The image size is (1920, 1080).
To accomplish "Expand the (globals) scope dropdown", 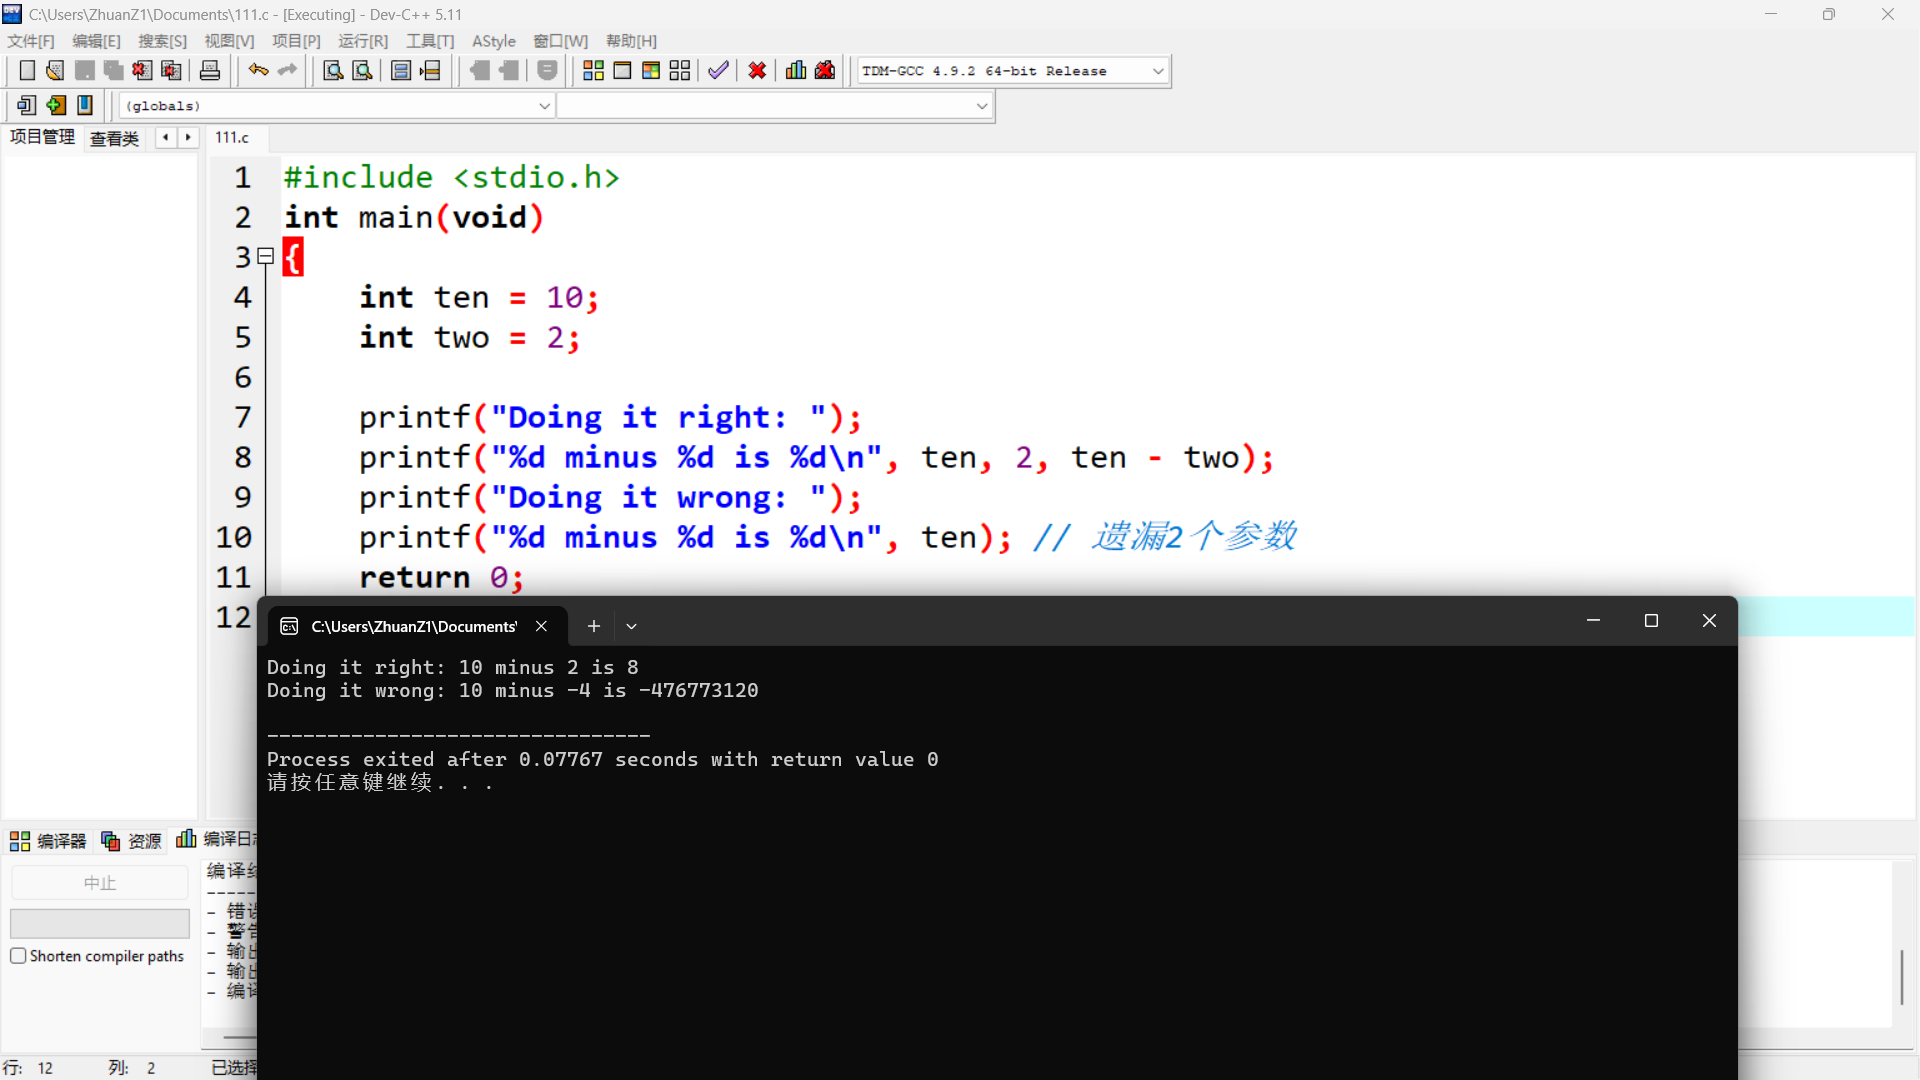I will pos(544,106).
